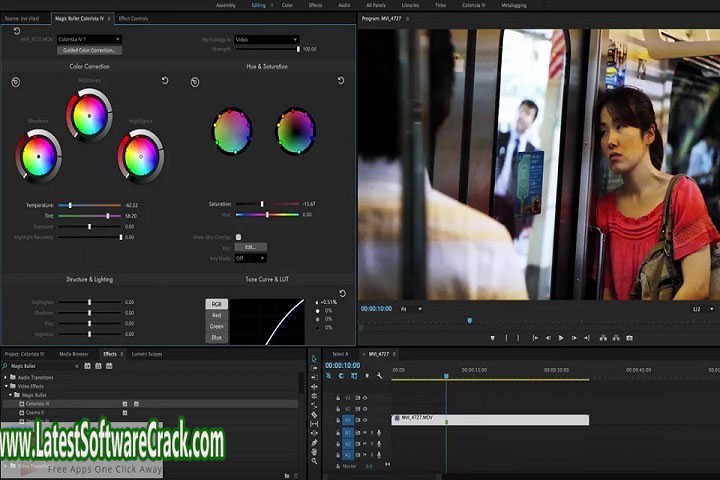Toggle visibility eye for track V3
This screenshot has width=720, height=480.
point(365,398)
